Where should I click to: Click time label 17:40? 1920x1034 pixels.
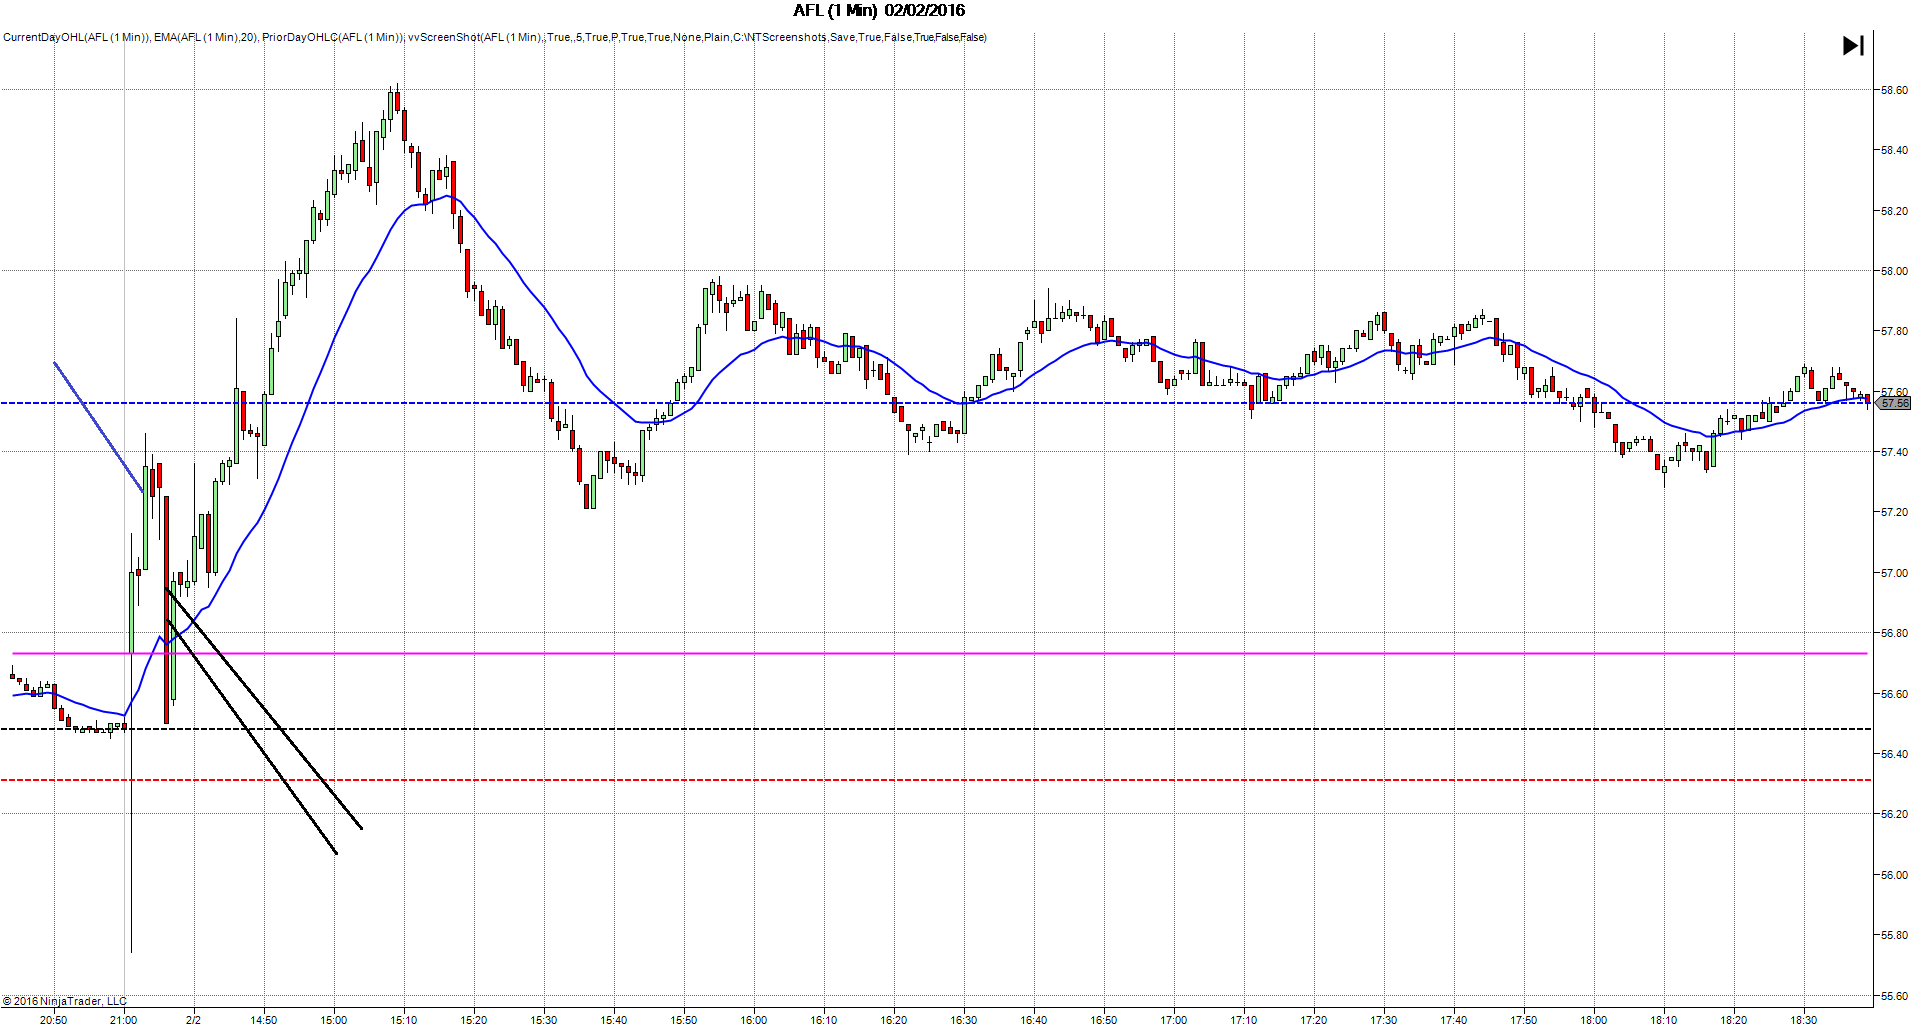click(x=1454, y=1020)
